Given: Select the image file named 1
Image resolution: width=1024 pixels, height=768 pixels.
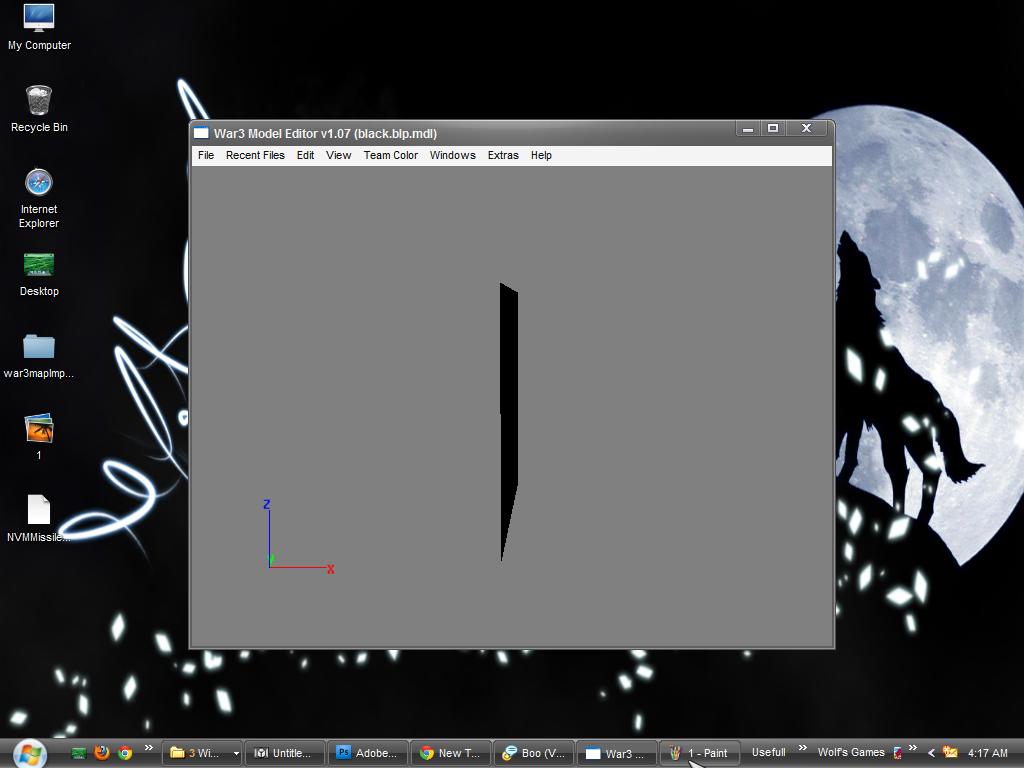Looking at the screenshot, I should pos(39,436).
